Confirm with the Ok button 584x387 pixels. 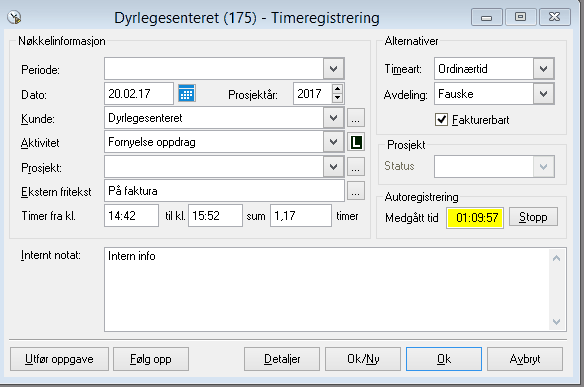pos(444,359)
